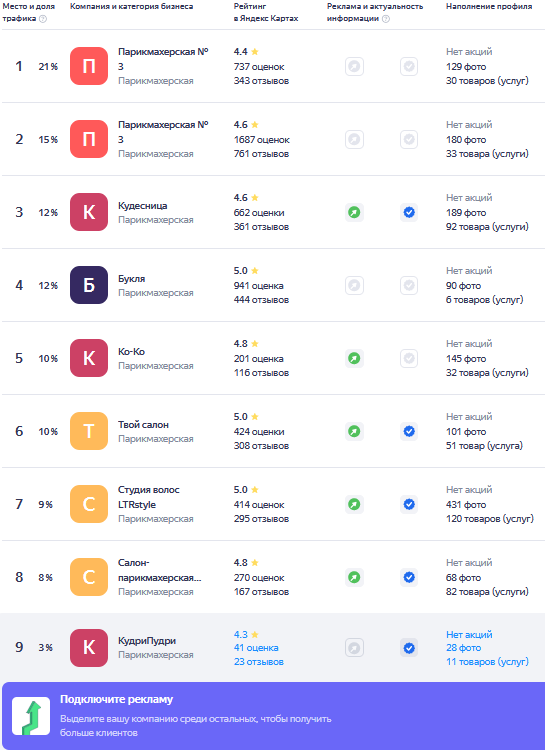Click green ad arrow icon for Кудесница
This screenshot has width=545, height=750.
354,212
